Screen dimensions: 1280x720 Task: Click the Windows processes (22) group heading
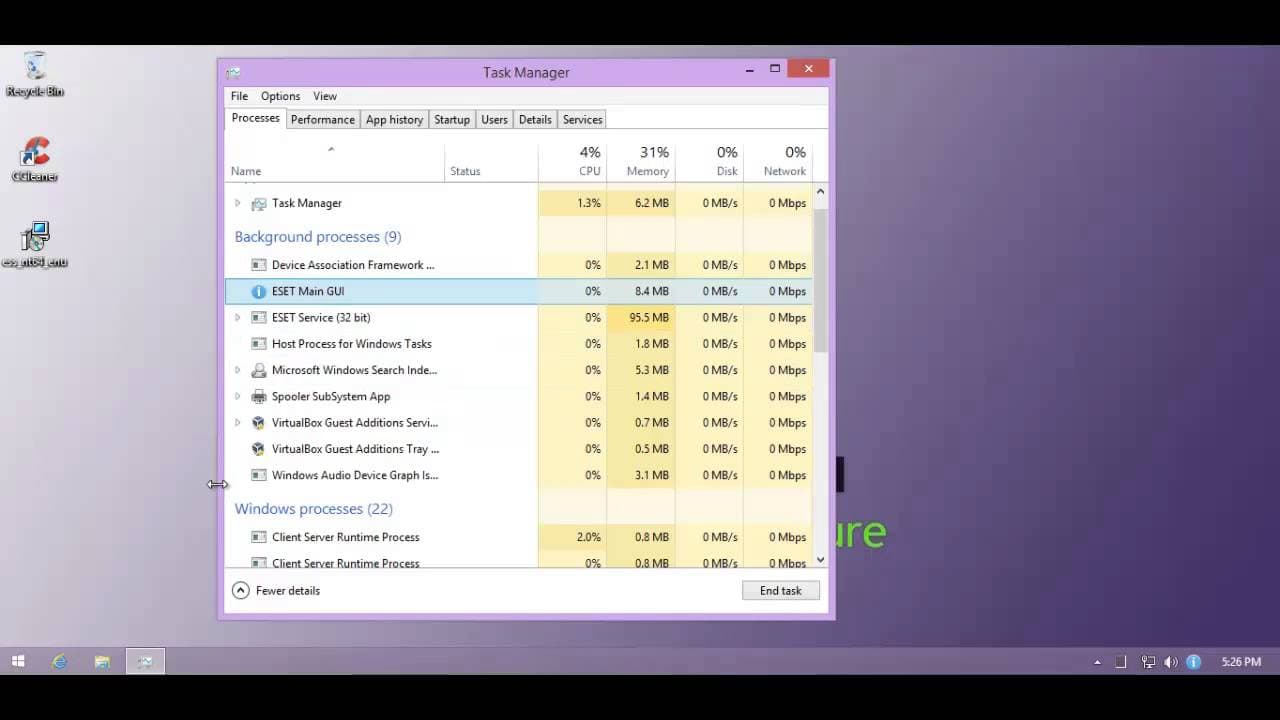point(313,509)
